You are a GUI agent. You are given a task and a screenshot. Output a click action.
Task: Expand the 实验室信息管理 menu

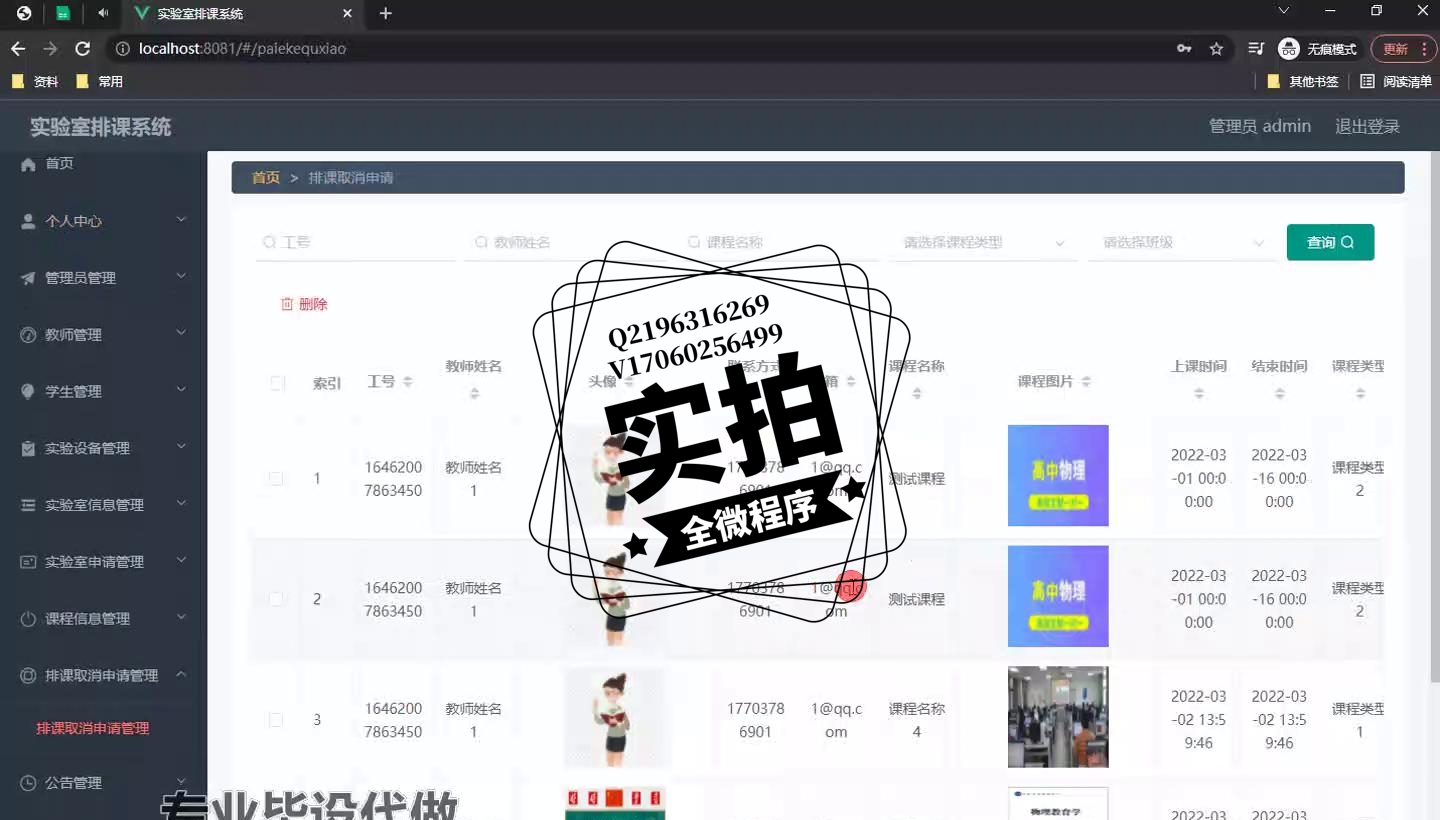coord(181,503)
